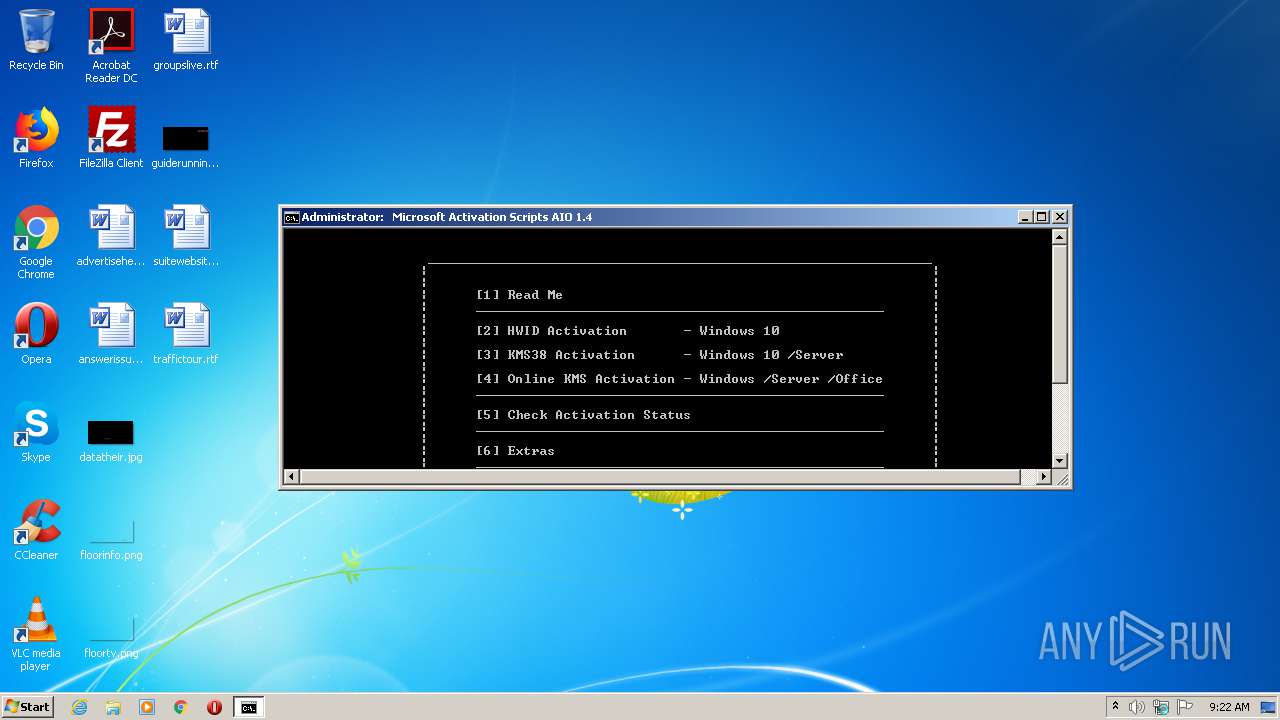The height and width of the screenshot is (720, 1280).
Task: Click the '[5] Check Activation Status' line
Action: pos(583,415)
